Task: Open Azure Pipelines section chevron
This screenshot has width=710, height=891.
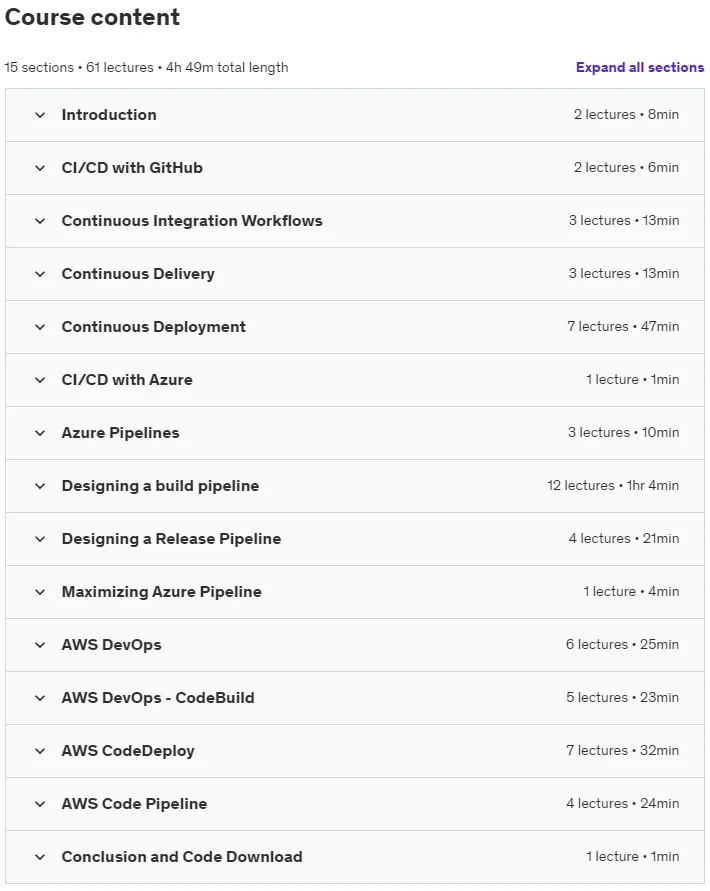Action: 40,433
